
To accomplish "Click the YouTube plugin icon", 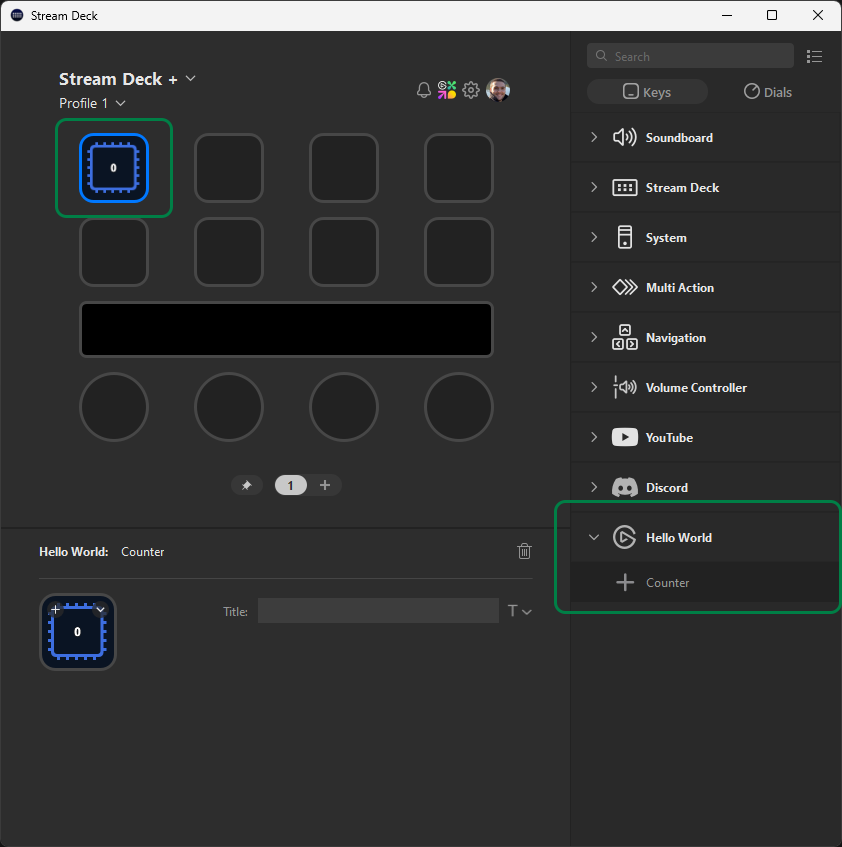I will click(625, 437).
